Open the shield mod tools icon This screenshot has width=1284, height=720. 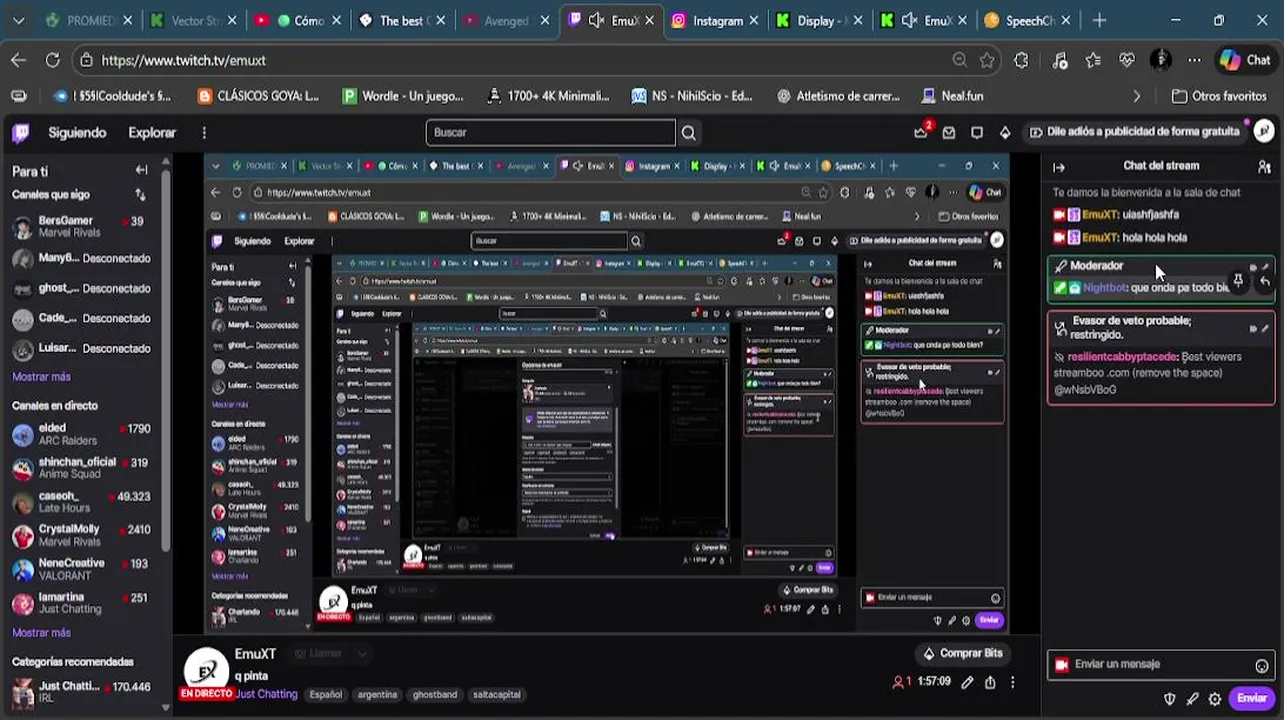[1170, 699]
